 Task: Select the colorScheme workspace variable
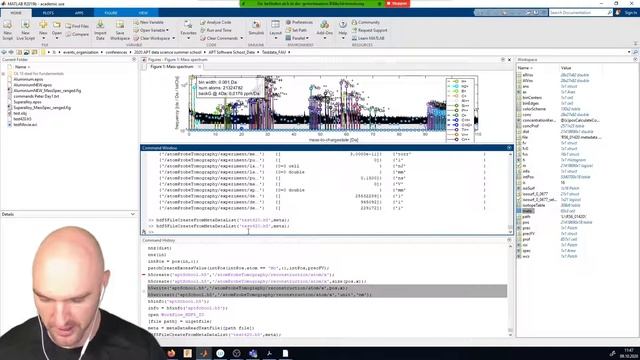pyautogui.click(x=534, y=109)
